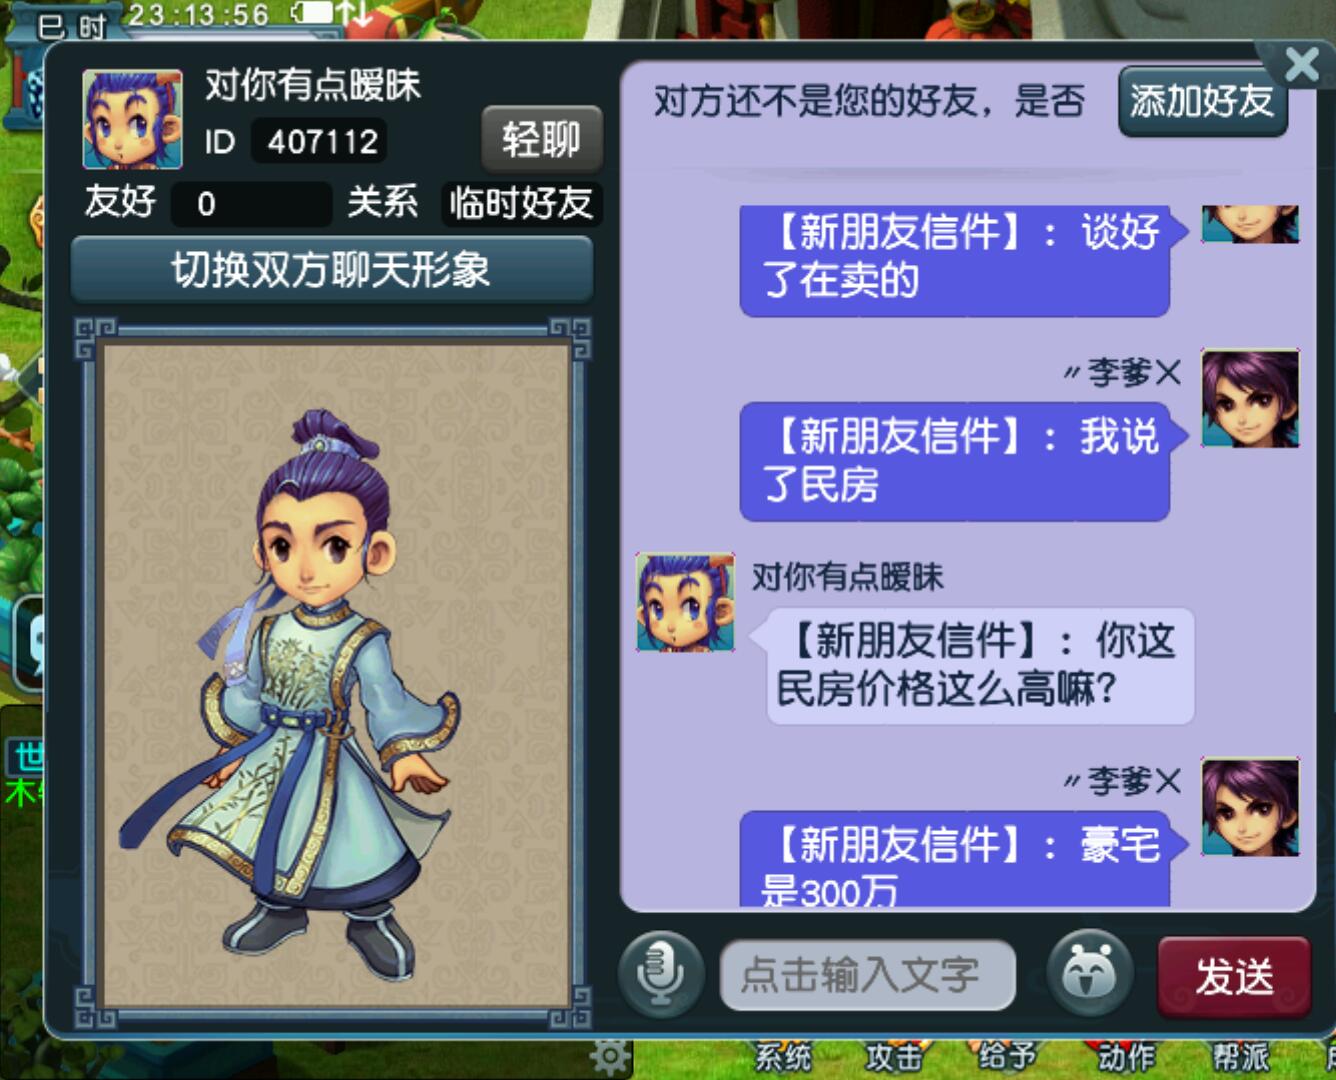Toggle 切换双方聊天形象 display
The width and height of the screenshot is (1336, 1080).
pyautogui.click(x=332, y=269)
